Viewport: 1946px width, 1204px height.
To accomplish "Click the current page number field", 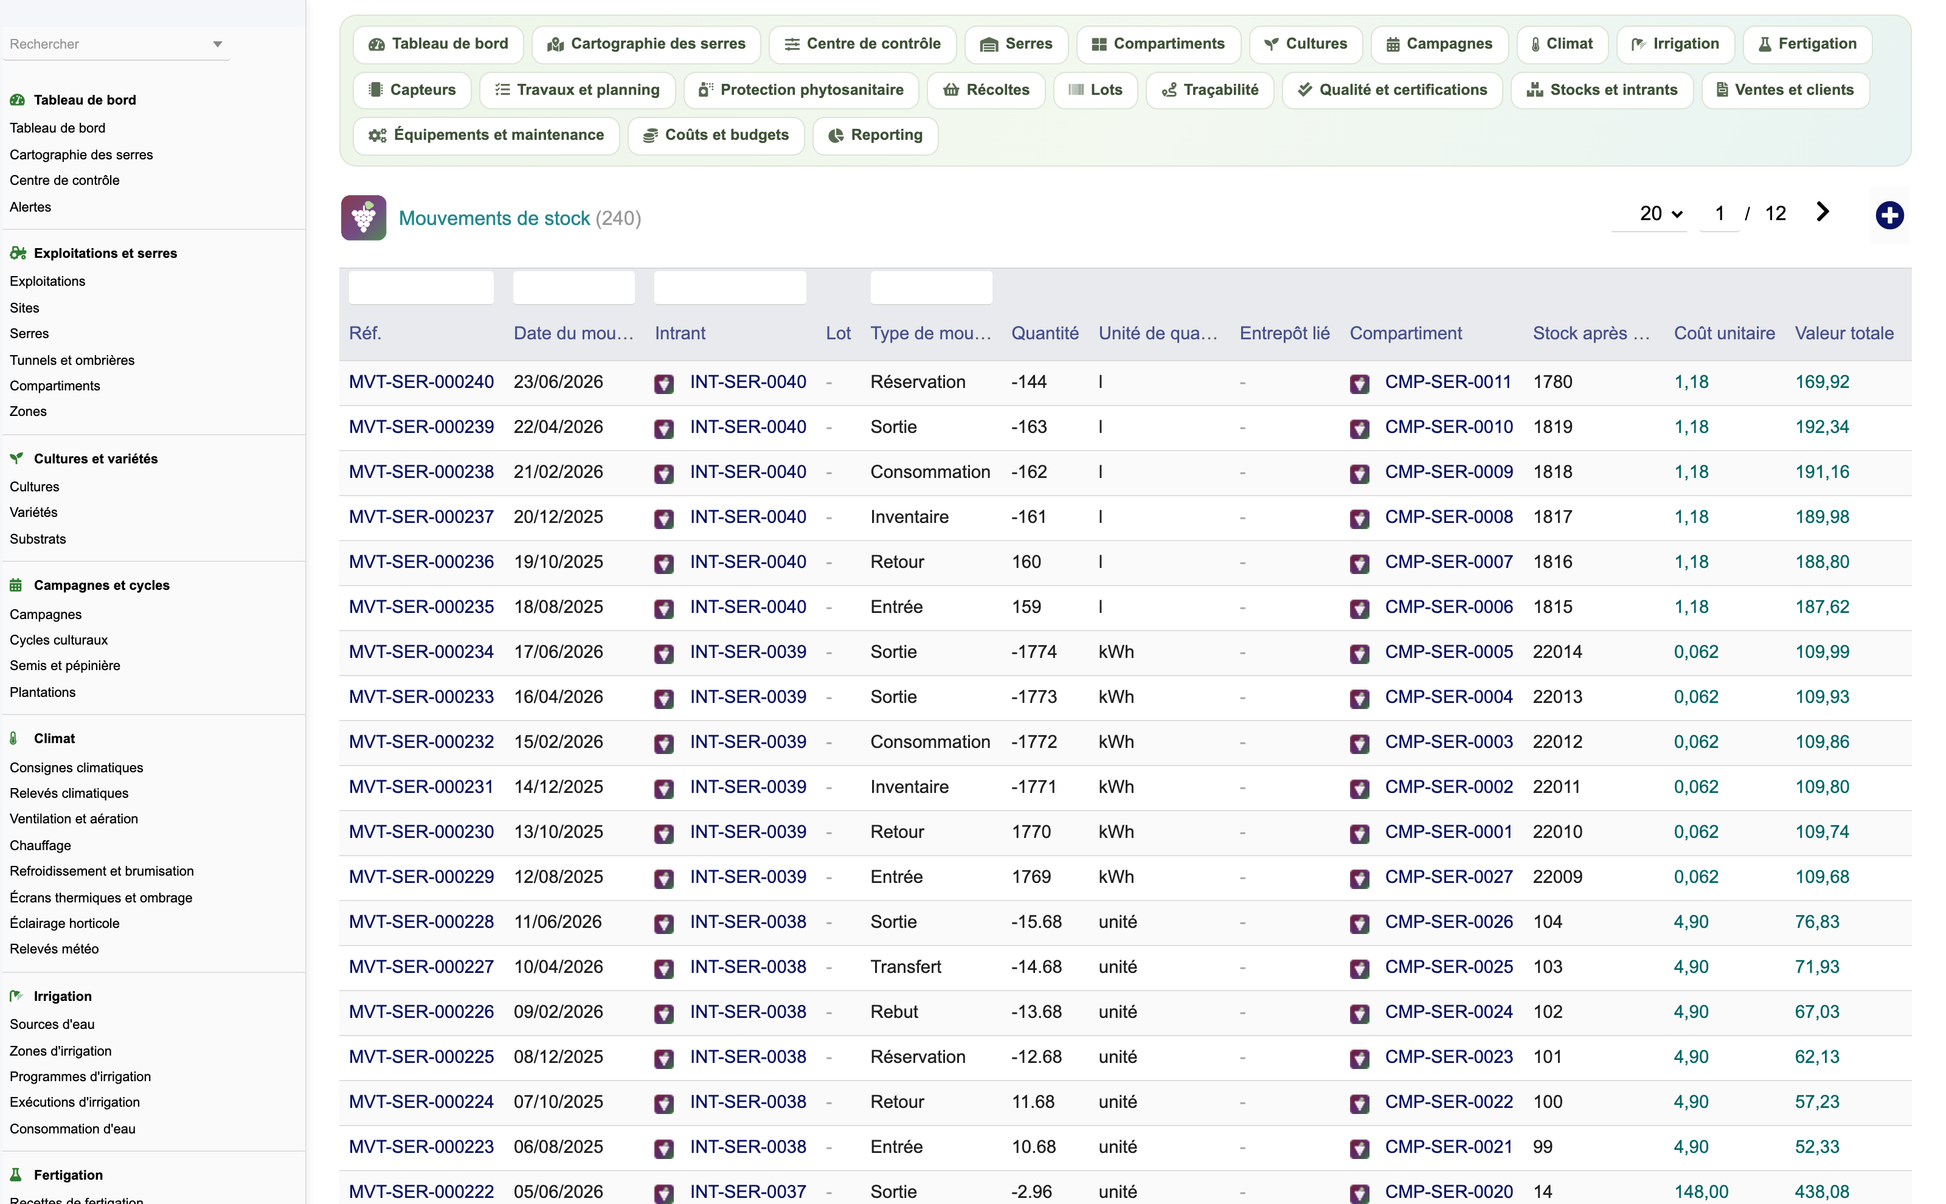I will click(x=1719, y=213).
